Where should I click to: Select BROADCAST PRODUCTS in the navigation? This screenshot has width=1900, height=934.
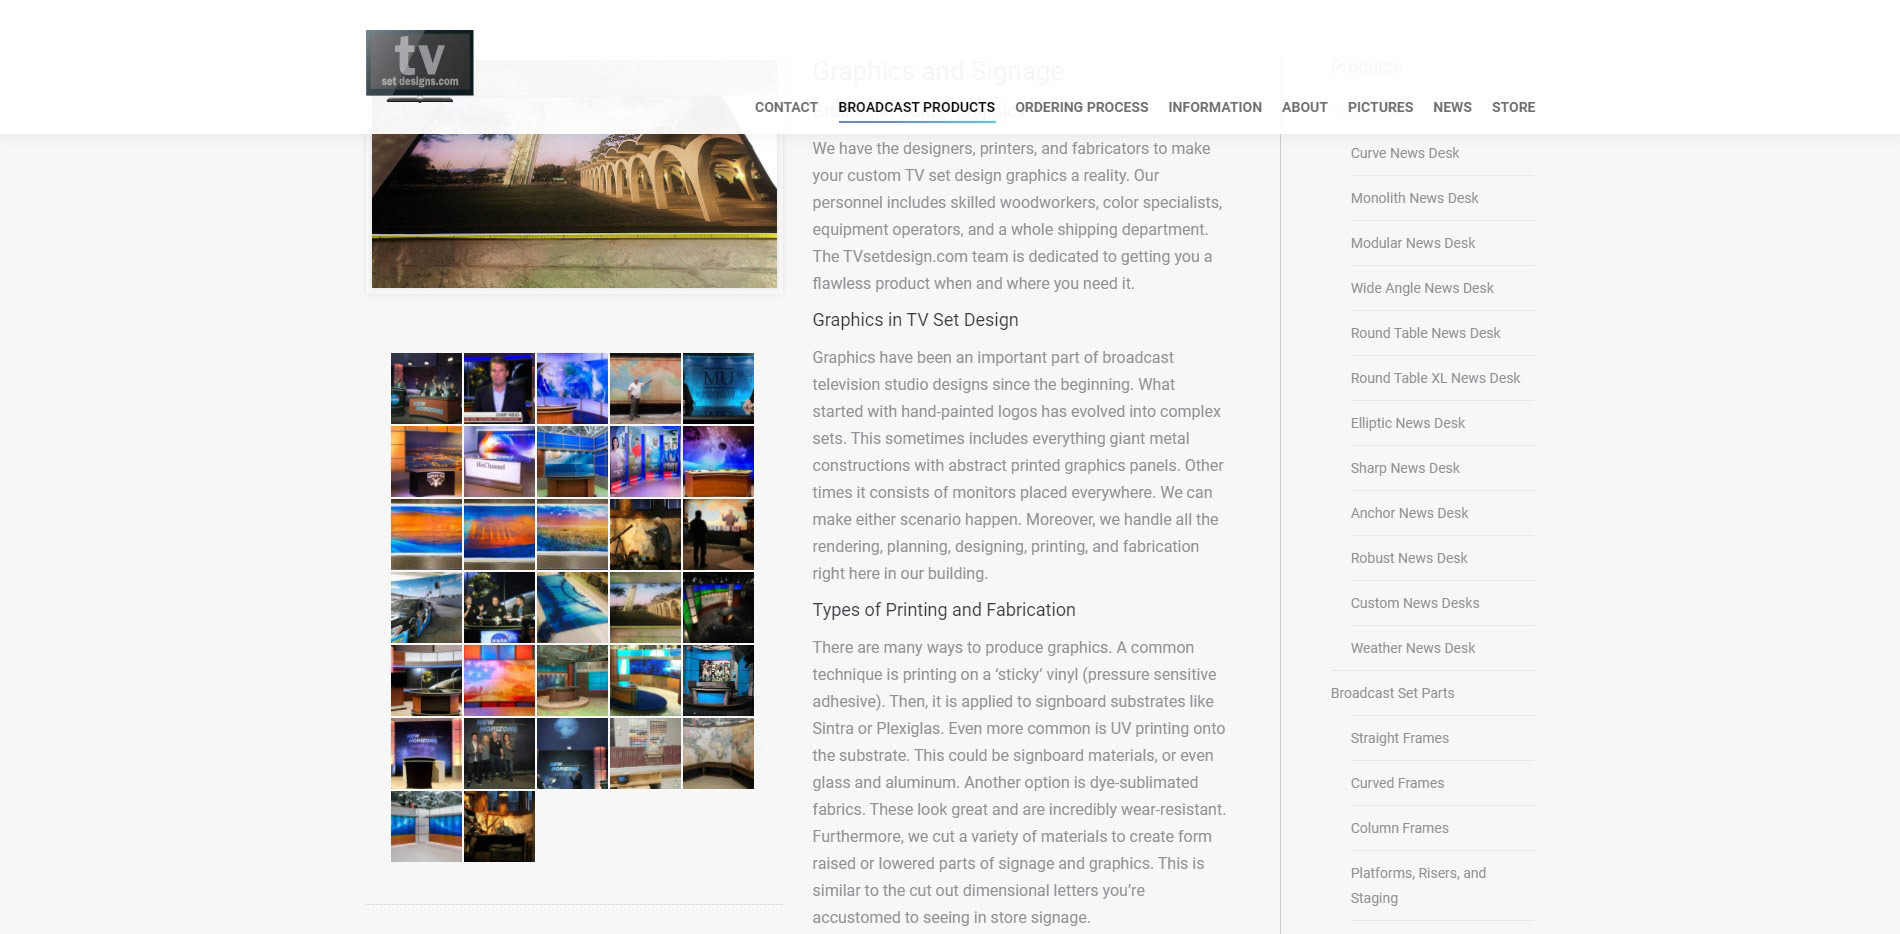pyautogui.click(x=916, y=107)
